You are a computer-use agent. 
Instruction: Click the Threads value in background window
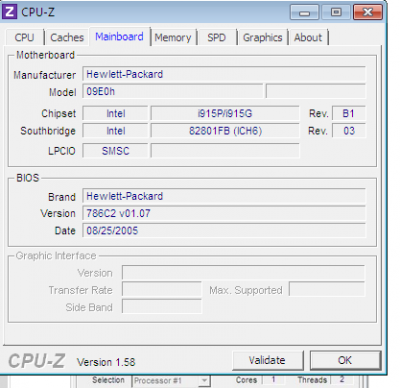pyautogui.click(x=342, y=380)
